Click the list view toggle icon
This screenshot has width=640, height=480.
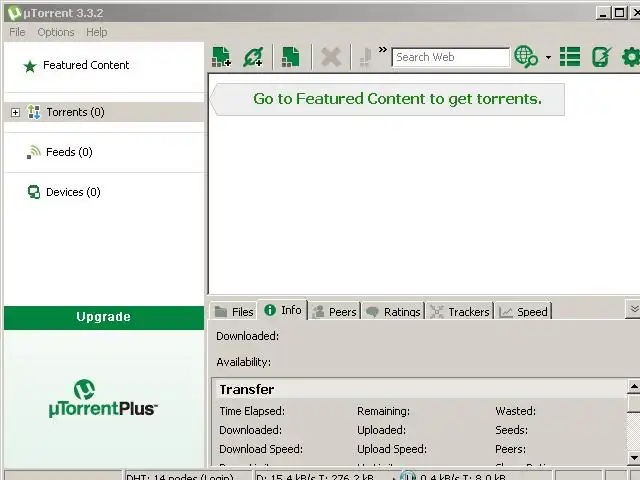point(570,57)
